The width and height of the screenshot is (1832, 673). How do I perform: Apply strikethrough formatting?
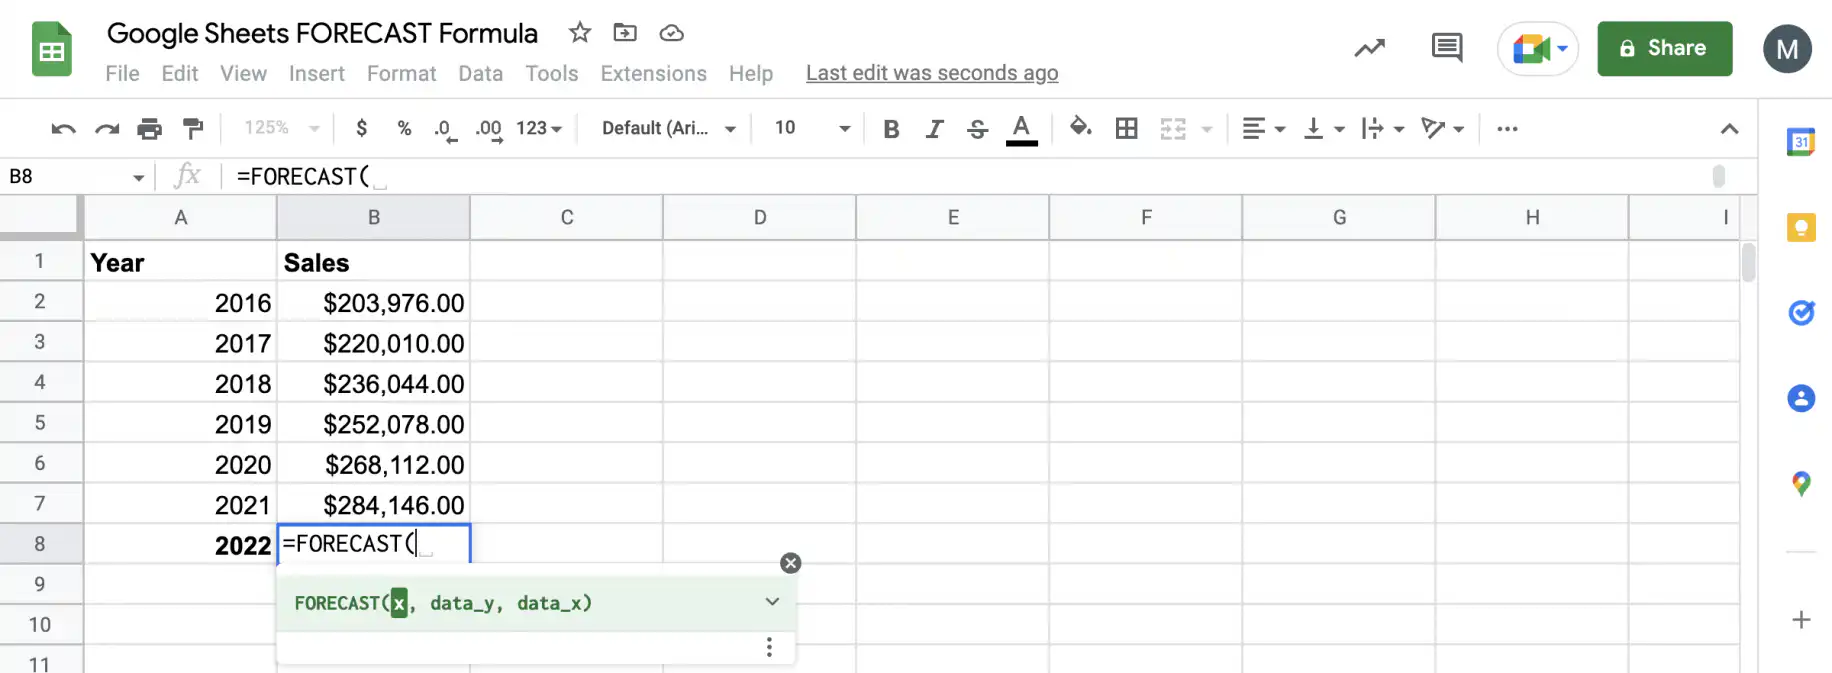pyautogui.click(x=978, y=128)
